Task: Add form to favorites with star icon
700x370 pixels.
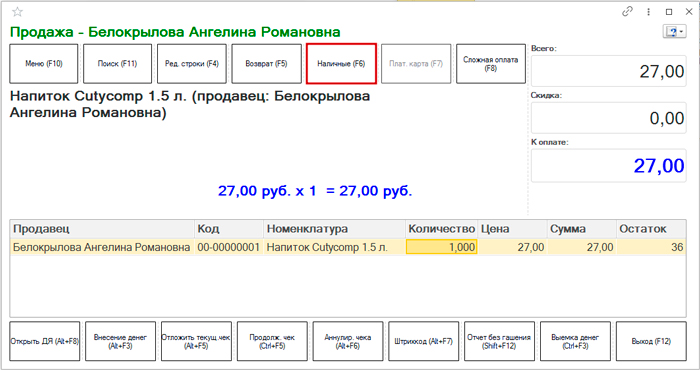Action: coord(17,12)
